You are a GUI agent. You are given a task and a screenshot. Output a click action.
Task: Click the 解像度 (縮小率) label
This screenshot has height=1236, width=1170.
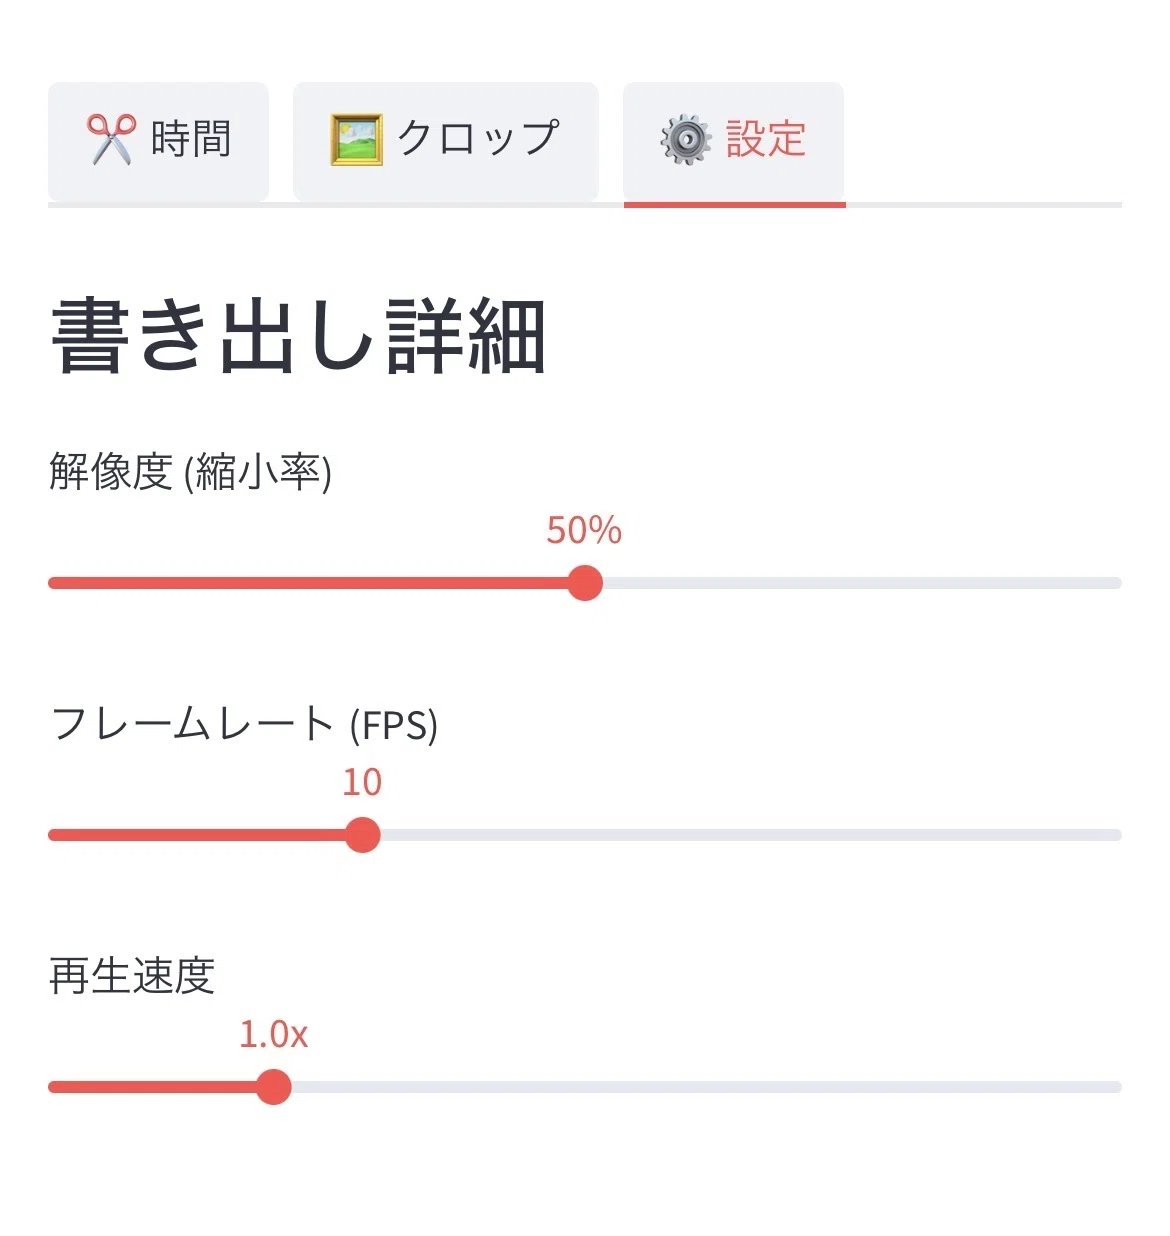point(190,471)
